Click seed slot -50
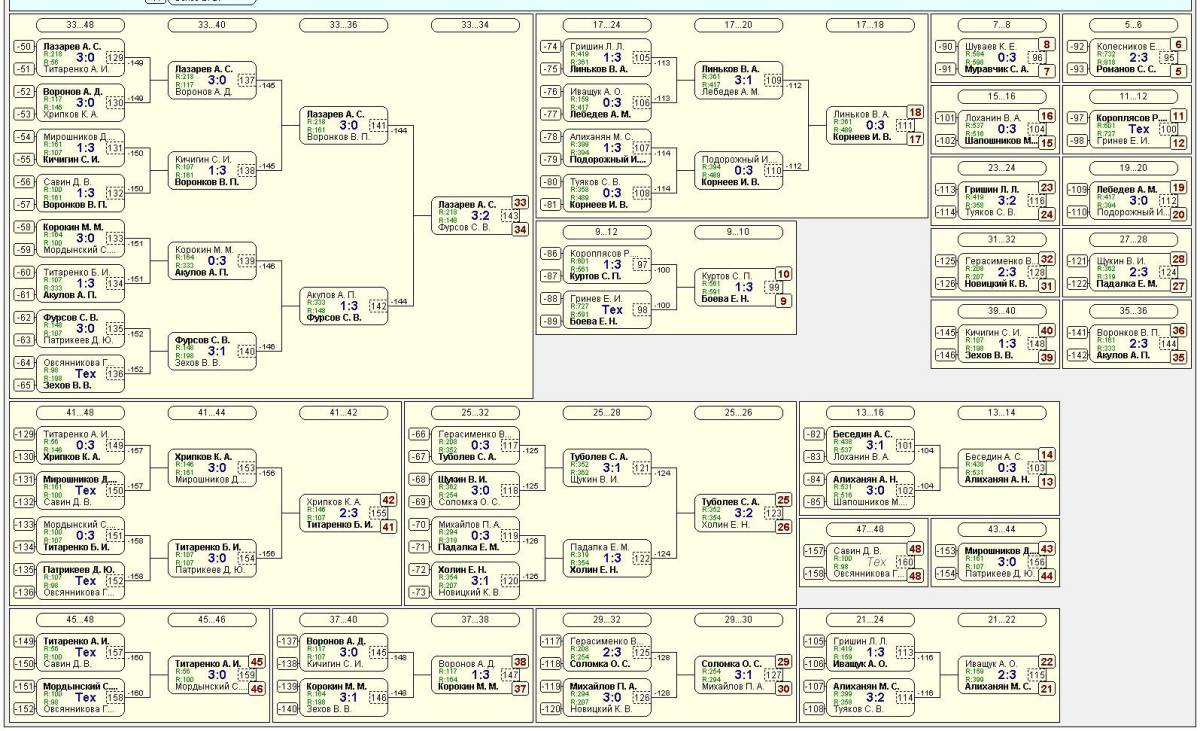Screen dimensions: 1200x731 click(x=23, y=46)
